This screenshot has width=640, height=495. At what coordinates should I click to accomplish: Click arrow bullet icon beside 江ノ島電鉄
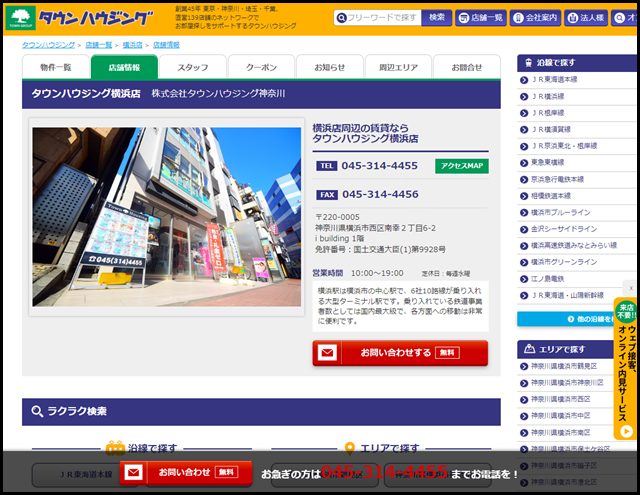point(524,279)
